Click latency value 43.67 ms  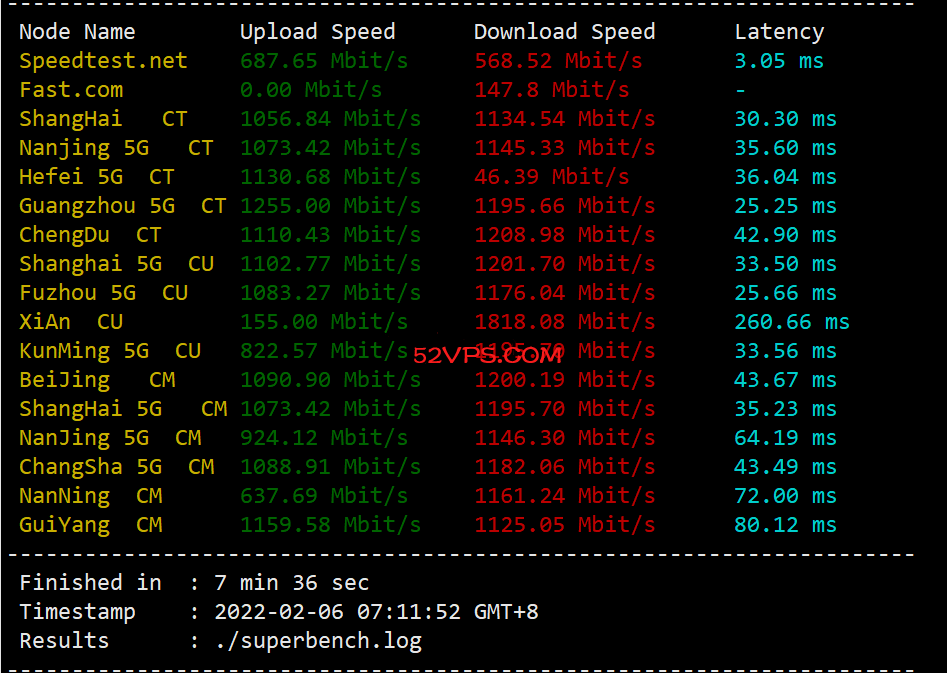pyautogui.click(x=786, y=380)
